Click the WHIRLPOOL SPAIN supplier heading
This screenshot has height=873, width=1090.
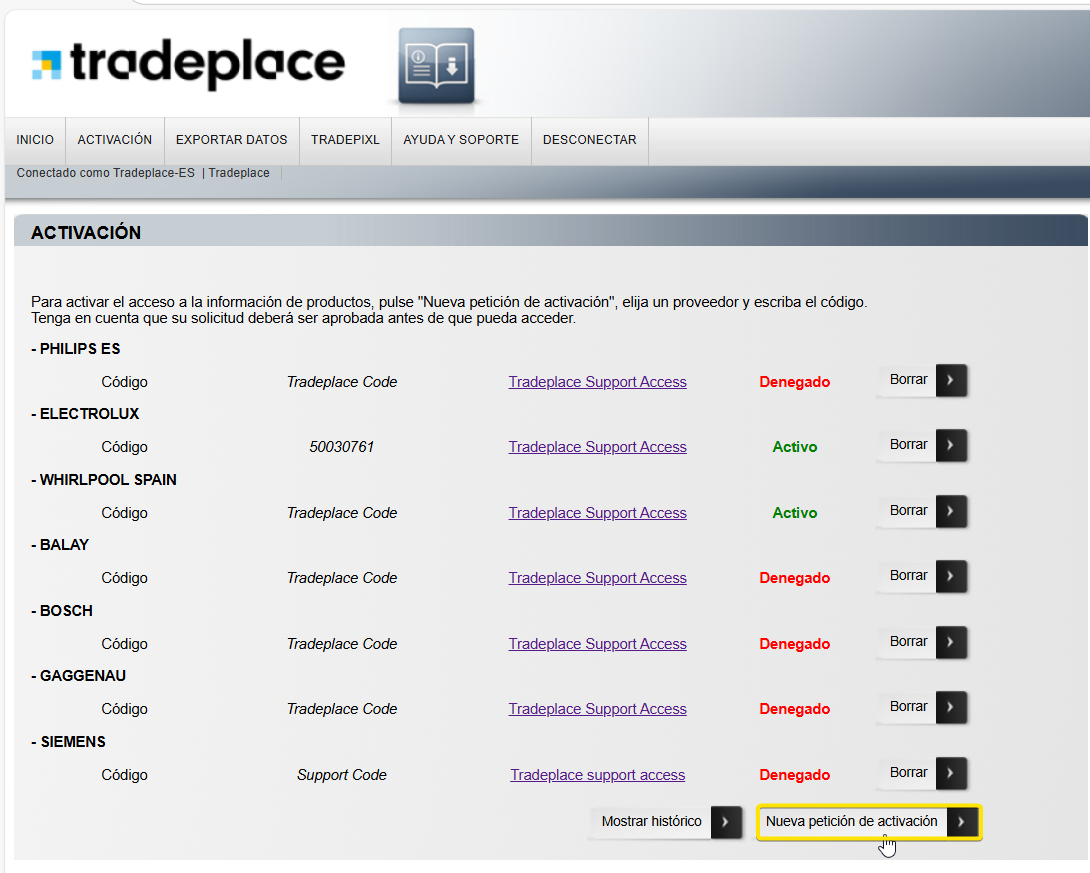click(104, 480)
